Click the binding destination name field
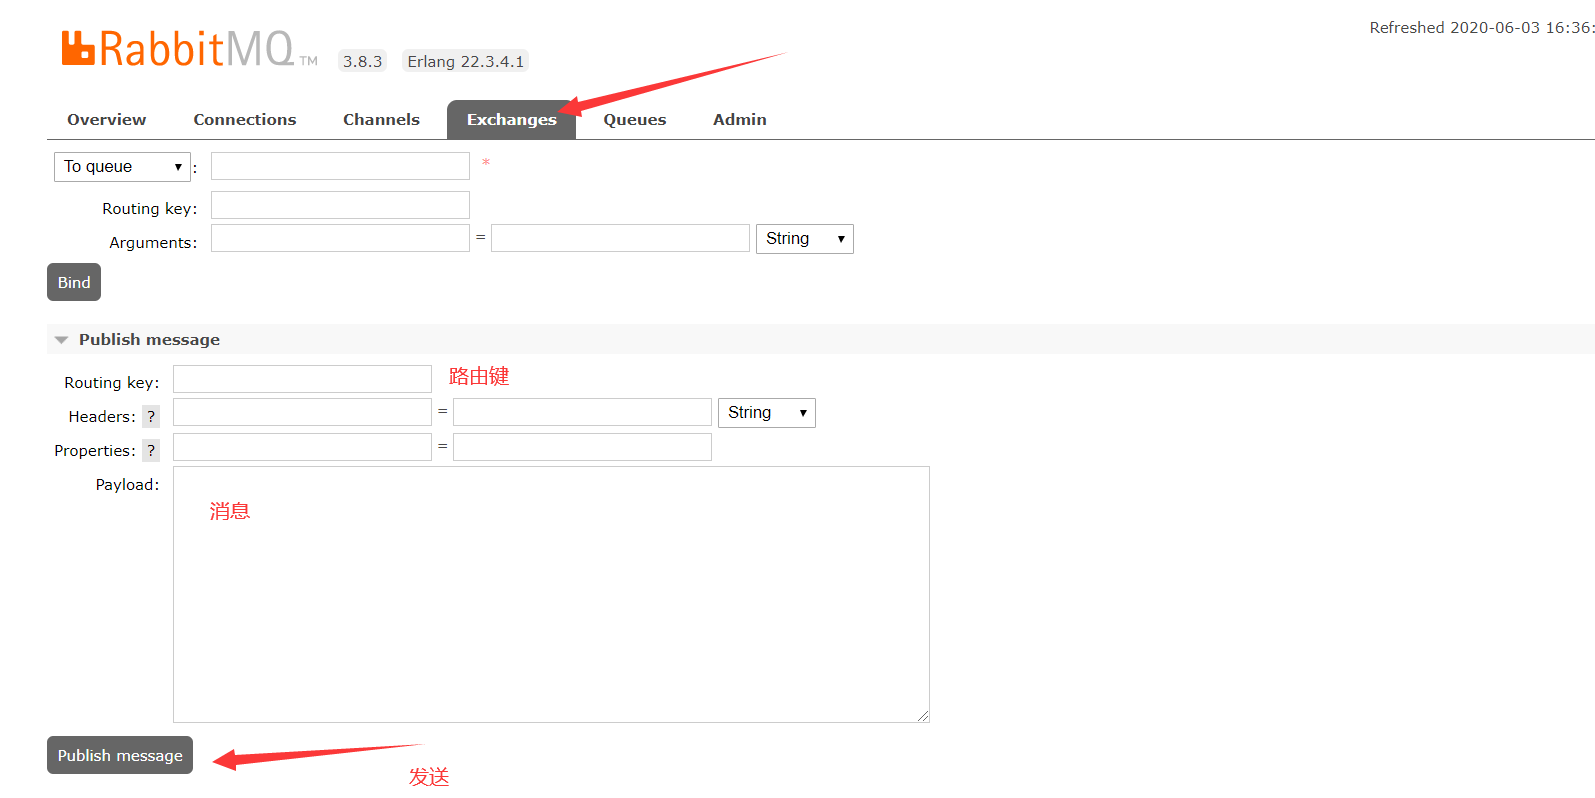 (x=340, y=166)
